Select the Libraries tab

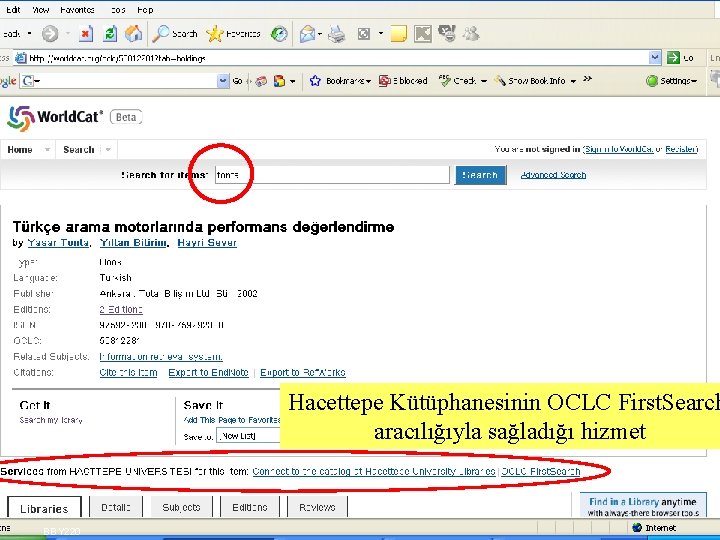point(44,508)
